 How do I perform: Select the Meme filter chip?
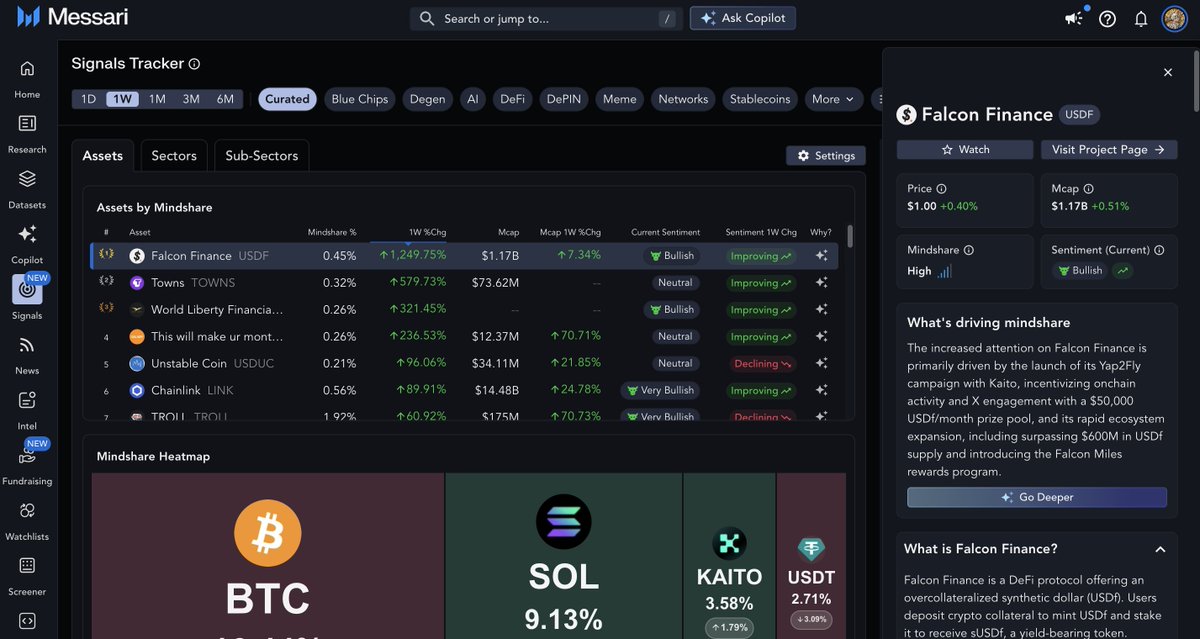coord(620,99)
